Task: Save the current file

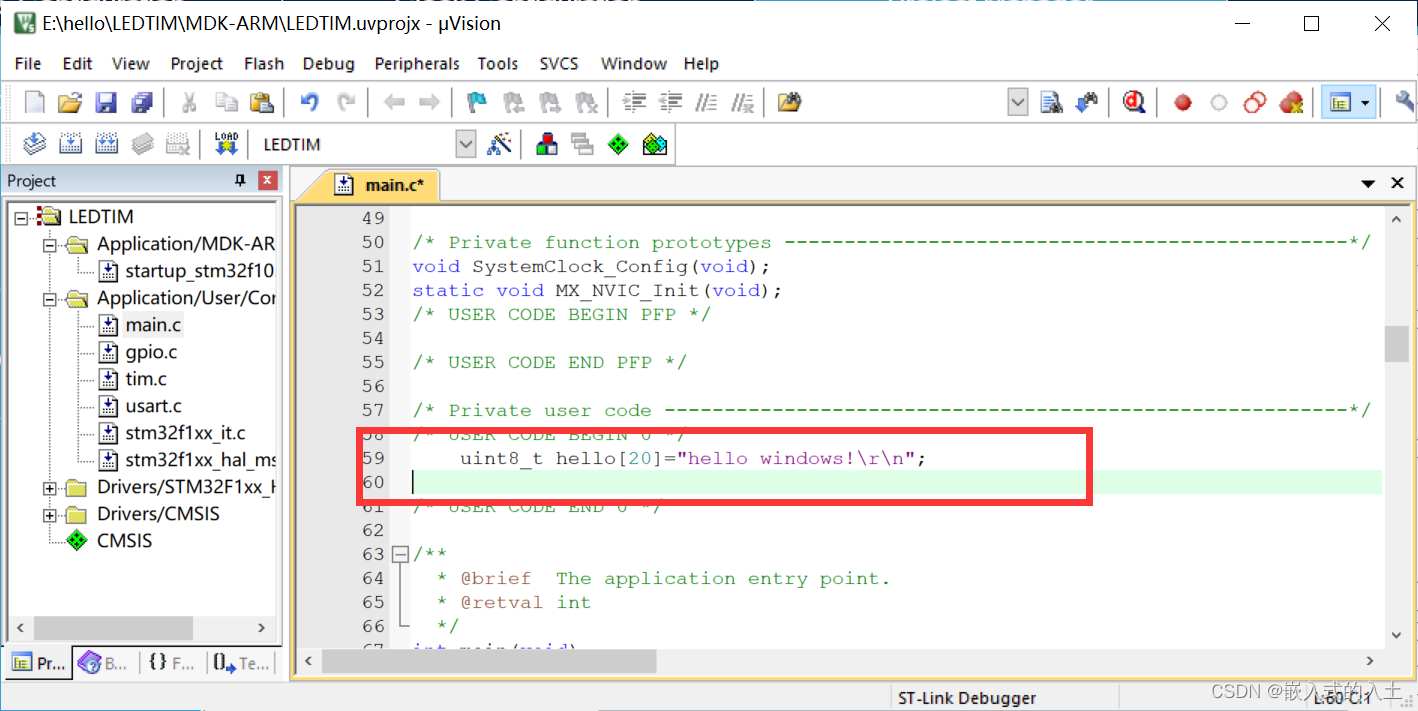Action: pos(105,102)
